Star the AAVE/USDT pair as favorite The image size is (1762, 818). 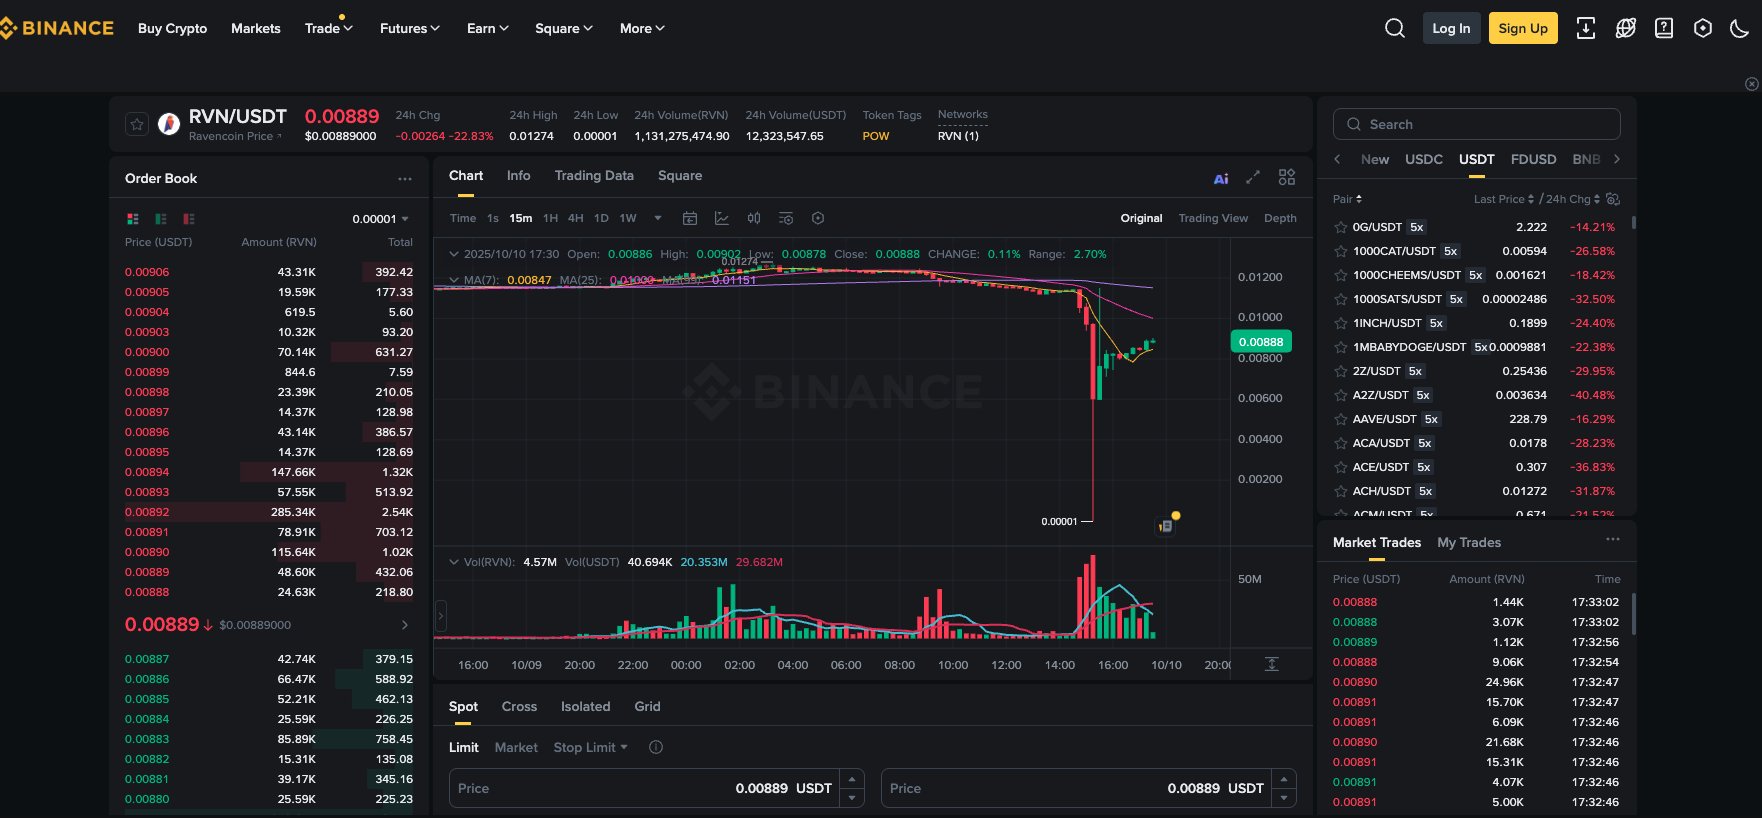click(x=1341, y=419)
